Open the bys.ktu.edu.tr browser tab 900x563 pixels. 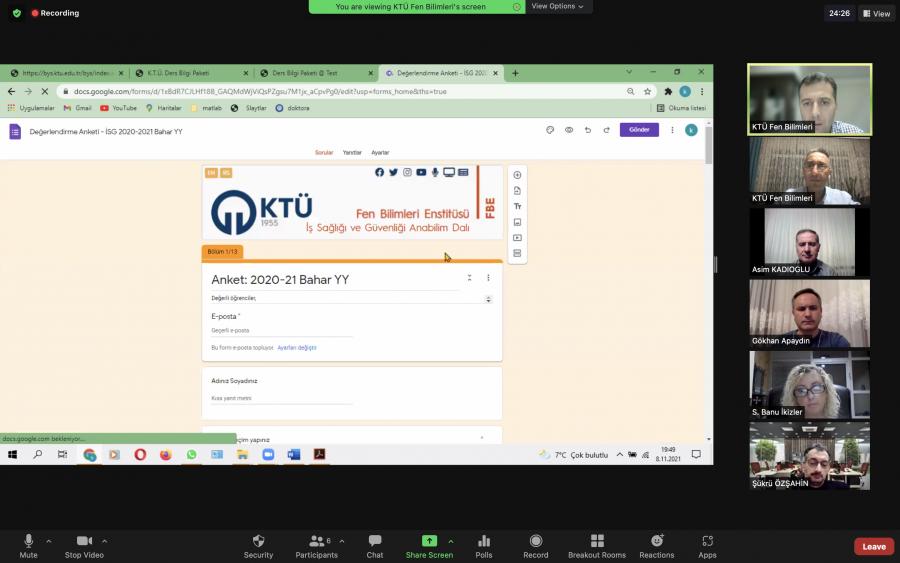[65, 73]
